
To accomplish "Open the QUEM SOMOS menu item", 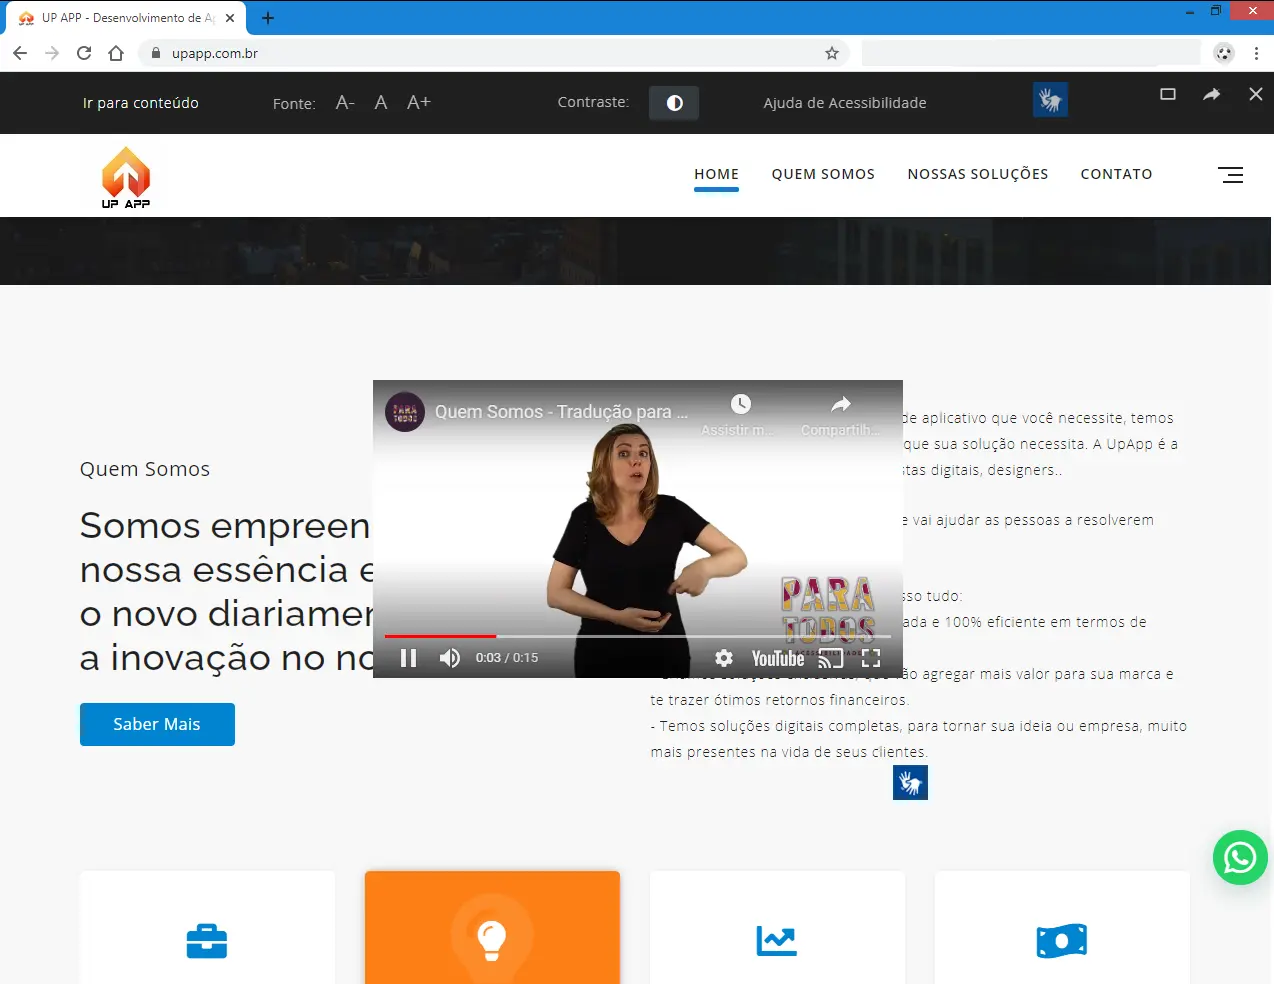I will (x=823, y=174).
